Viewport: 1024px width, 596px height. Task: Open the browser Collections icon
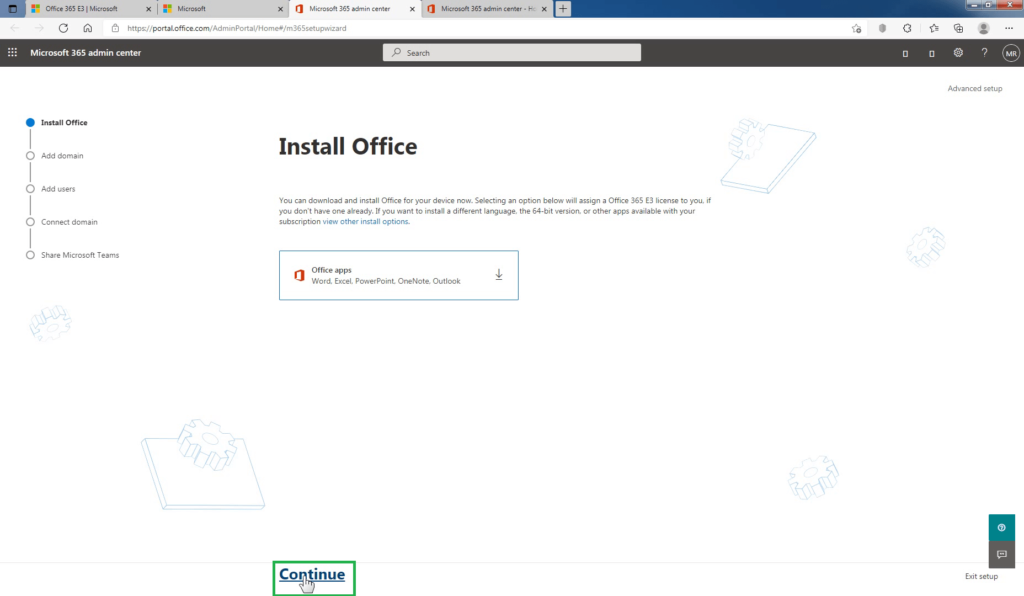[x=958, y=28]
